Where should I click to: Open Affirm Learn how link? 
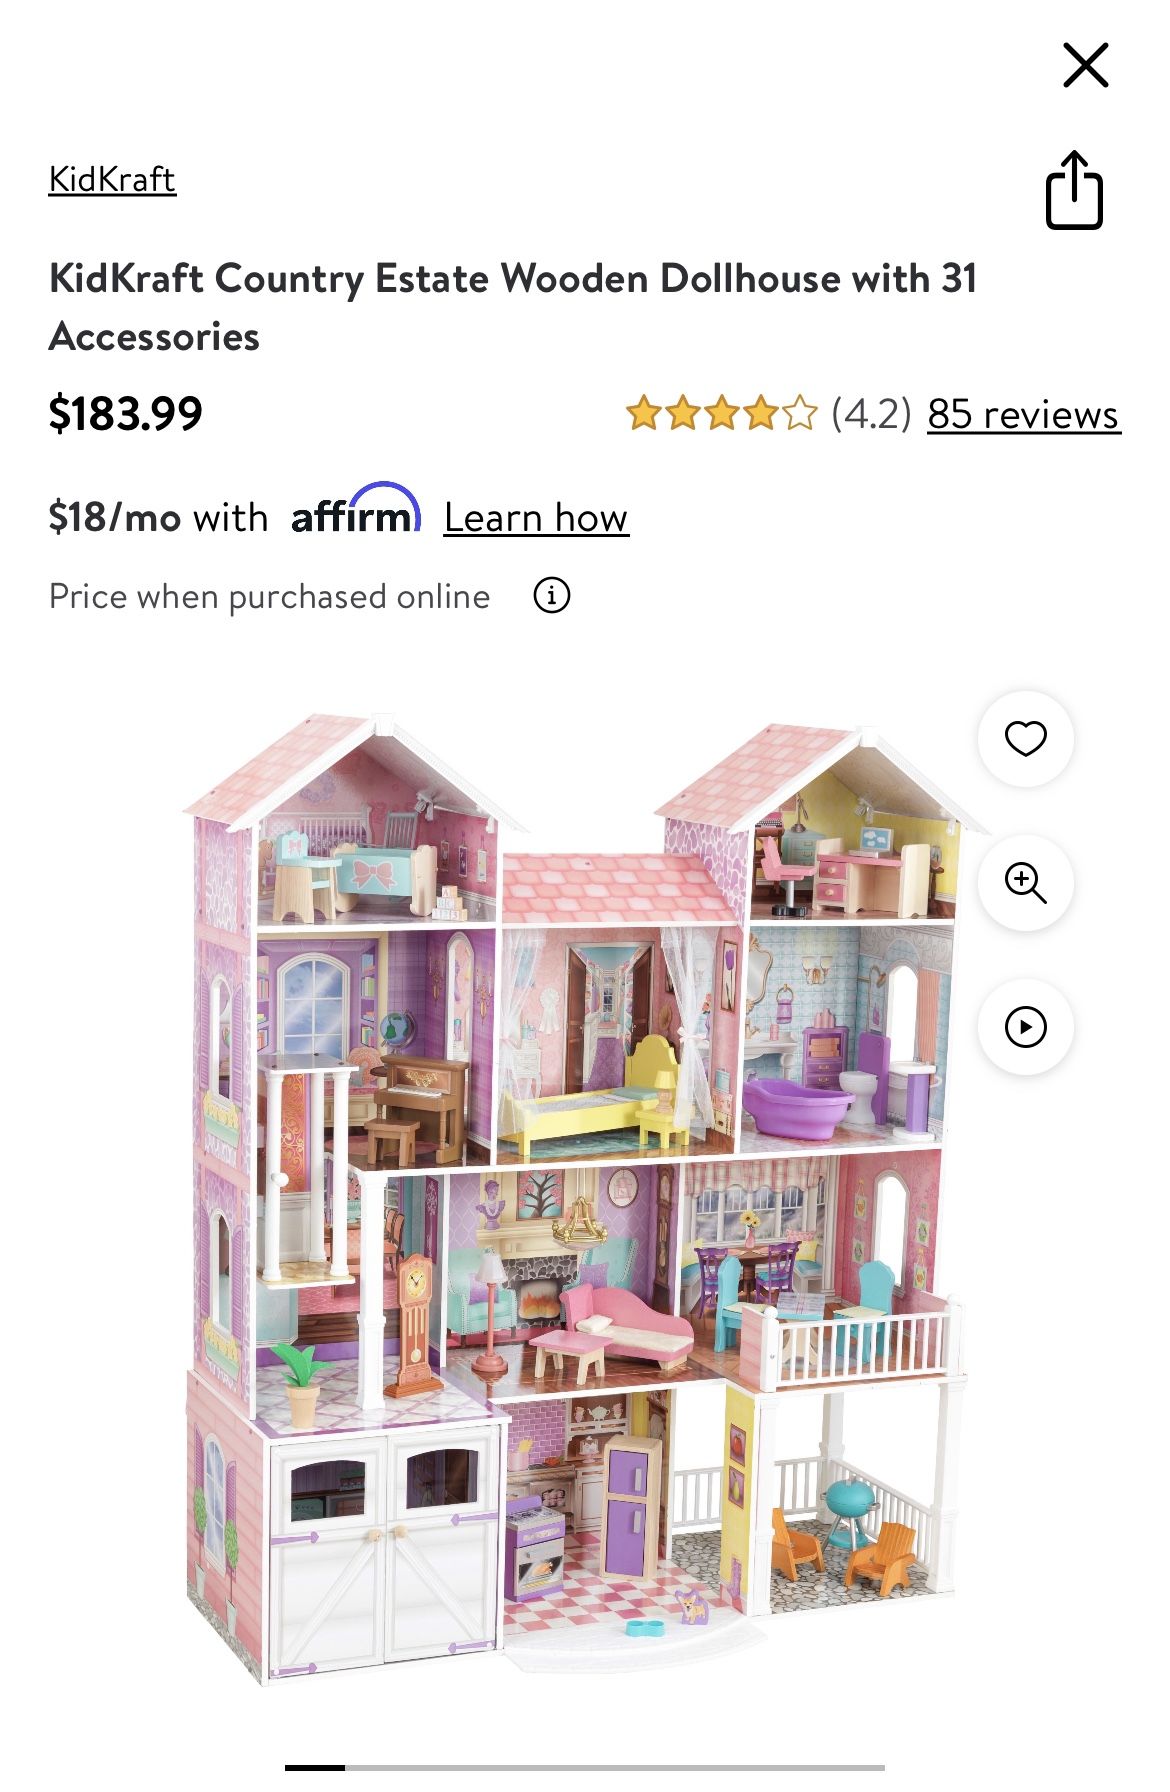tap(536, 518)
